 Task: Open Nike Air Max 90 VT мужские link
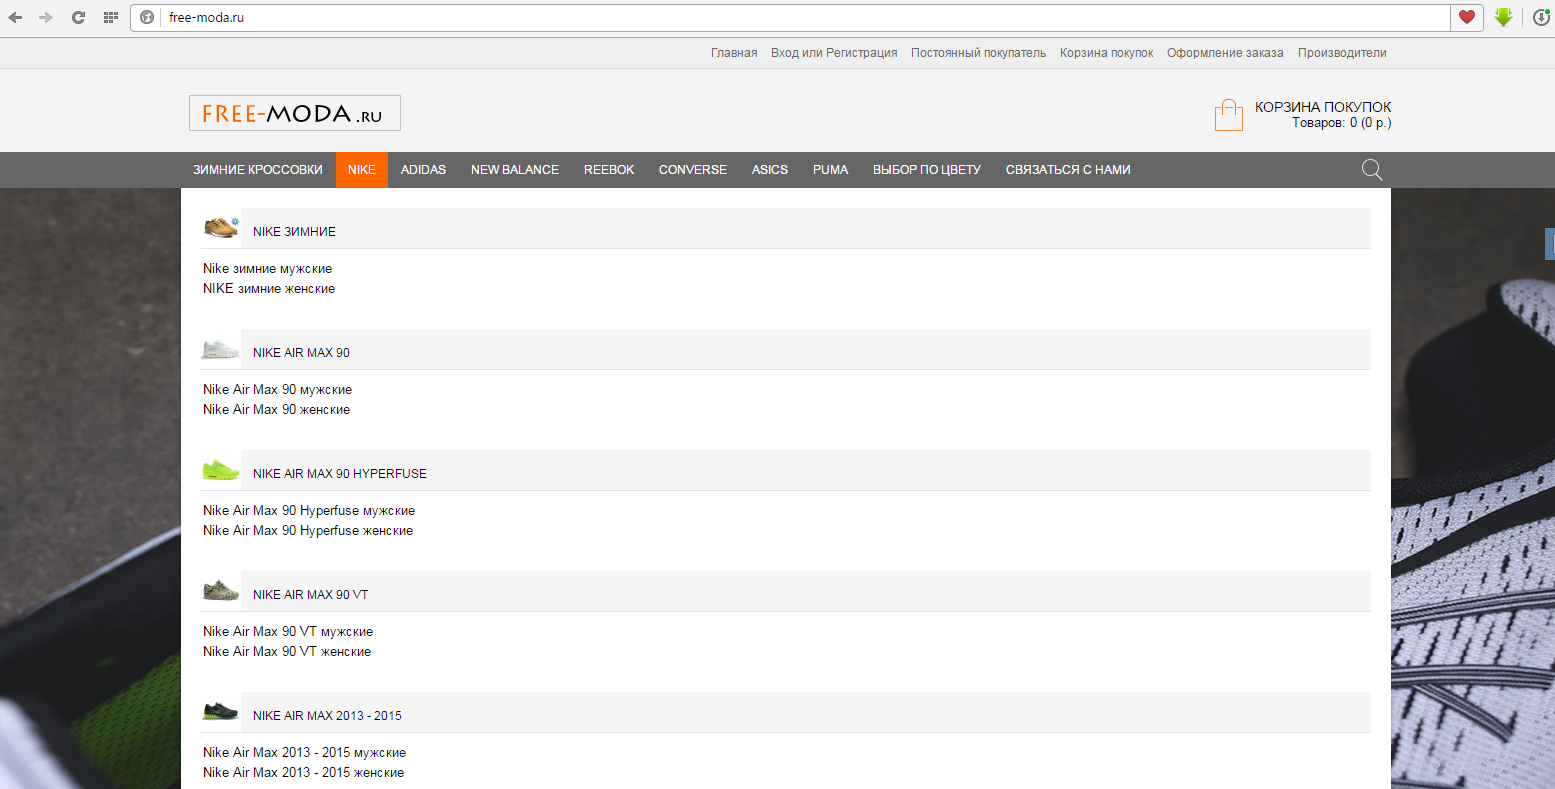288,632
